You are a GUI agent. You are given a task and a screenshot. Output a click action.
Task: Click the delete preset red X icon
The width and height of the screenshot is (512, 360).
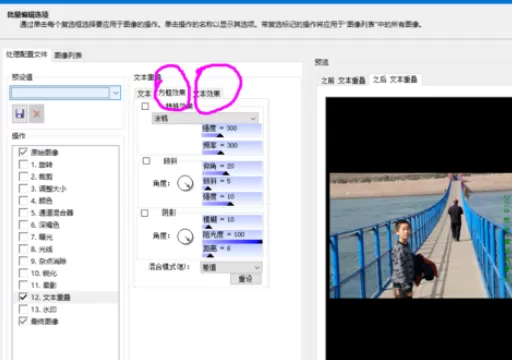pyautogui.click(x=36, y=114)
